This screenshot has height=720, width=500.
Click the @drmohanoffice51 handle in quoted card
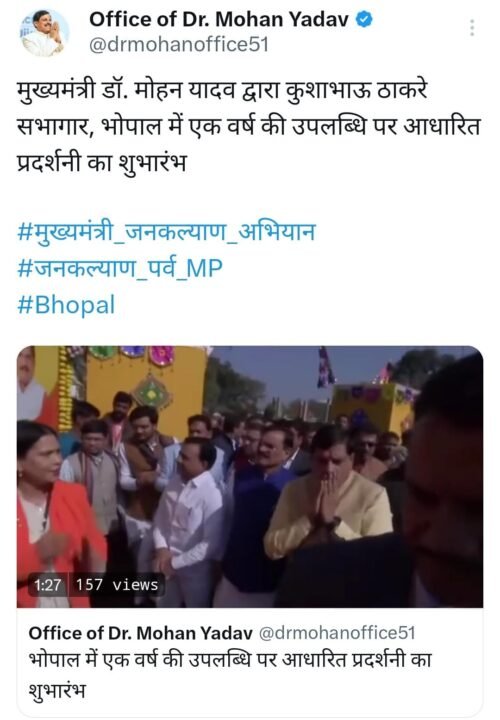[337, 633]
